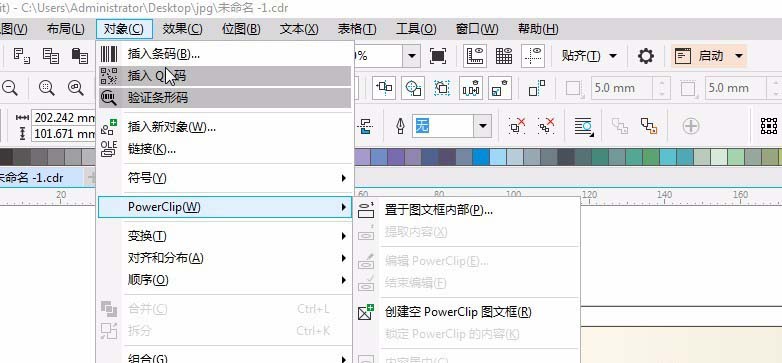Image resolution: width=782 pixels, height=363 pixels.
Task: Select 插入 QR 码 from Object menu
Action: coord(224,76)
